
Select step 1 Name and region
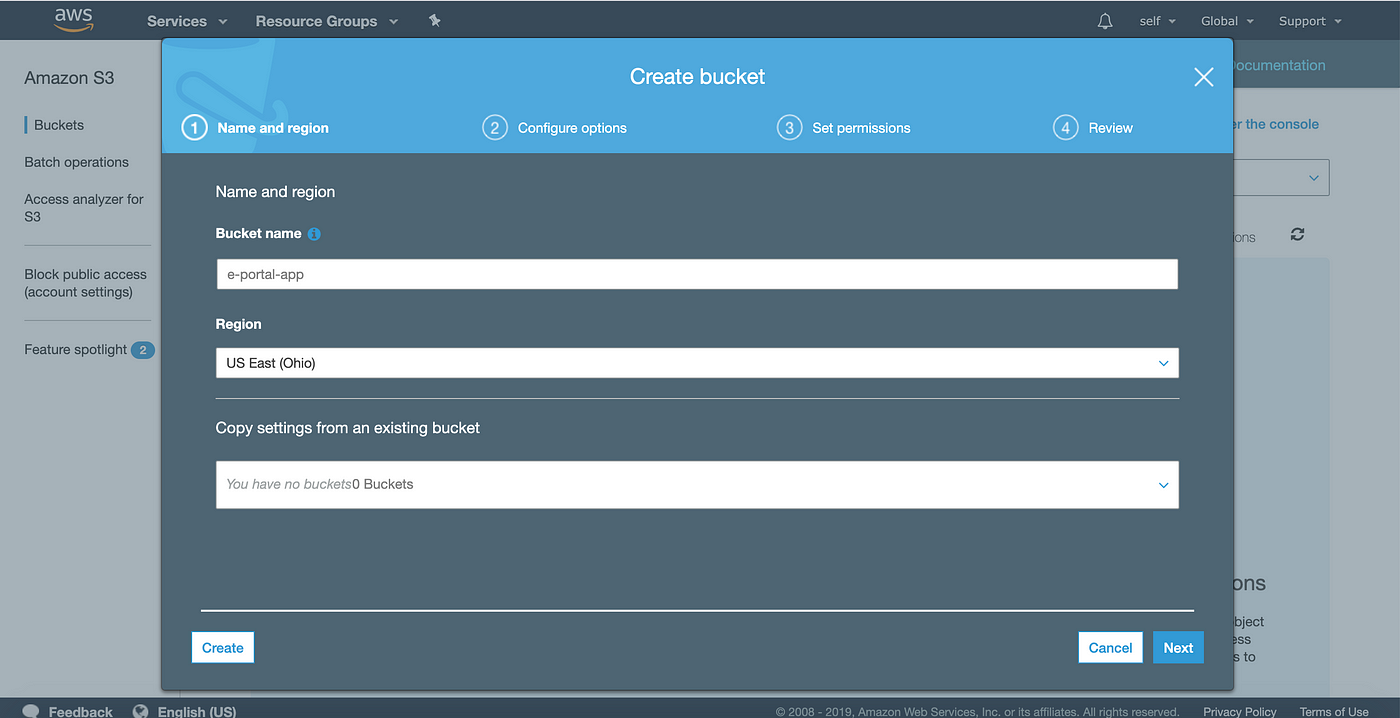coord(255,128)
